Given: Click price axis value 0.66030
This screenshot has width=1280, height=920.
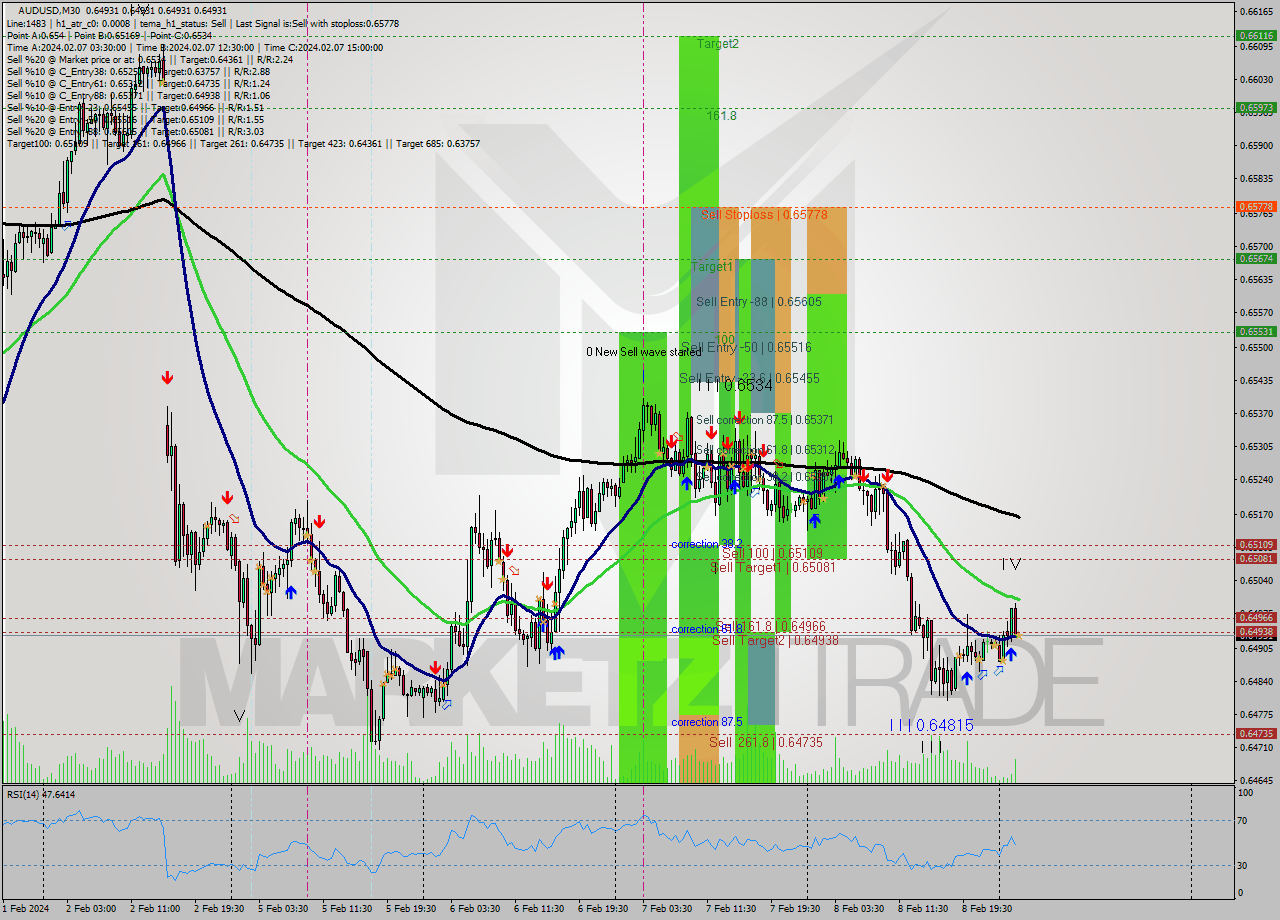Looking at the screenshot, I should (x=1257, y=79).
